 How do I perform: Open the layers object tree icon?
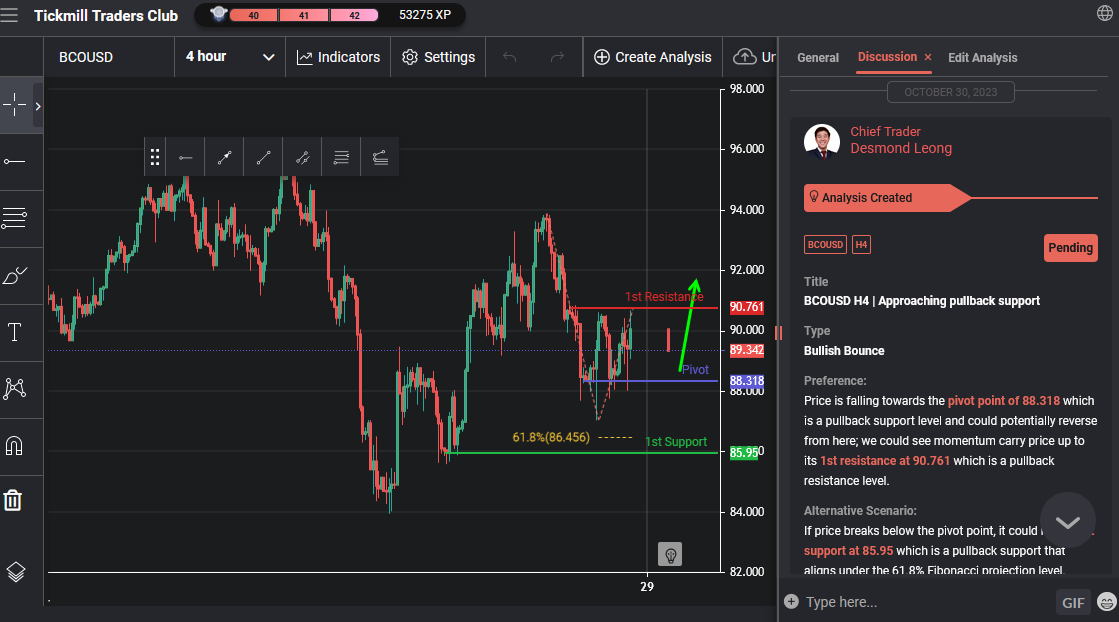(16, 572)
